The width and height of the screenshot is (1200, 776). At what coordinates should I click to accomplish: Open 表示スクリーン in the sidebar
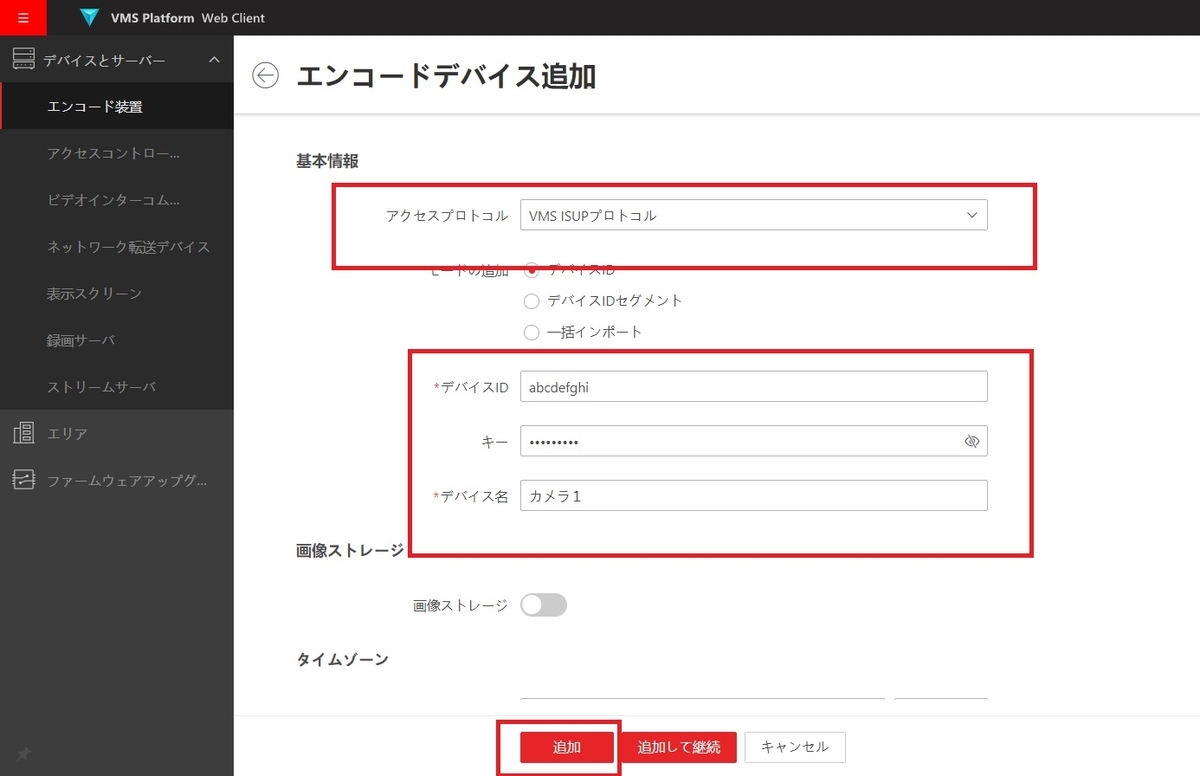tap(117, 293)
